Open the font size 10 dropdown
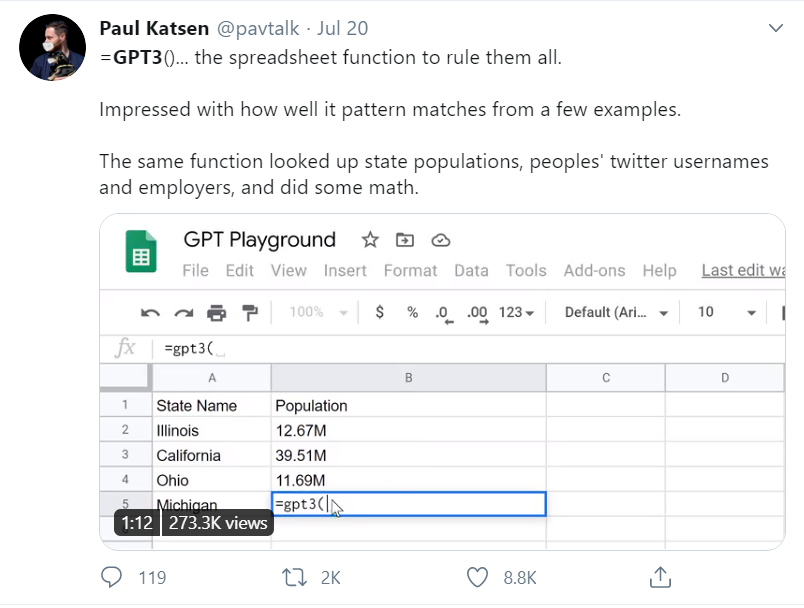 [x=727, y=312]
